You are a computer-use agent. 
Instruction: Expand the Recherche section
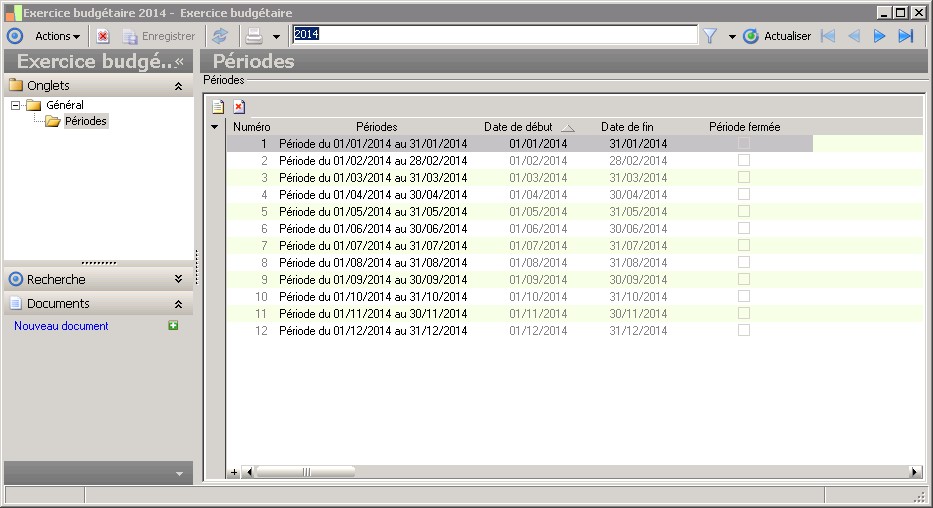178,279
